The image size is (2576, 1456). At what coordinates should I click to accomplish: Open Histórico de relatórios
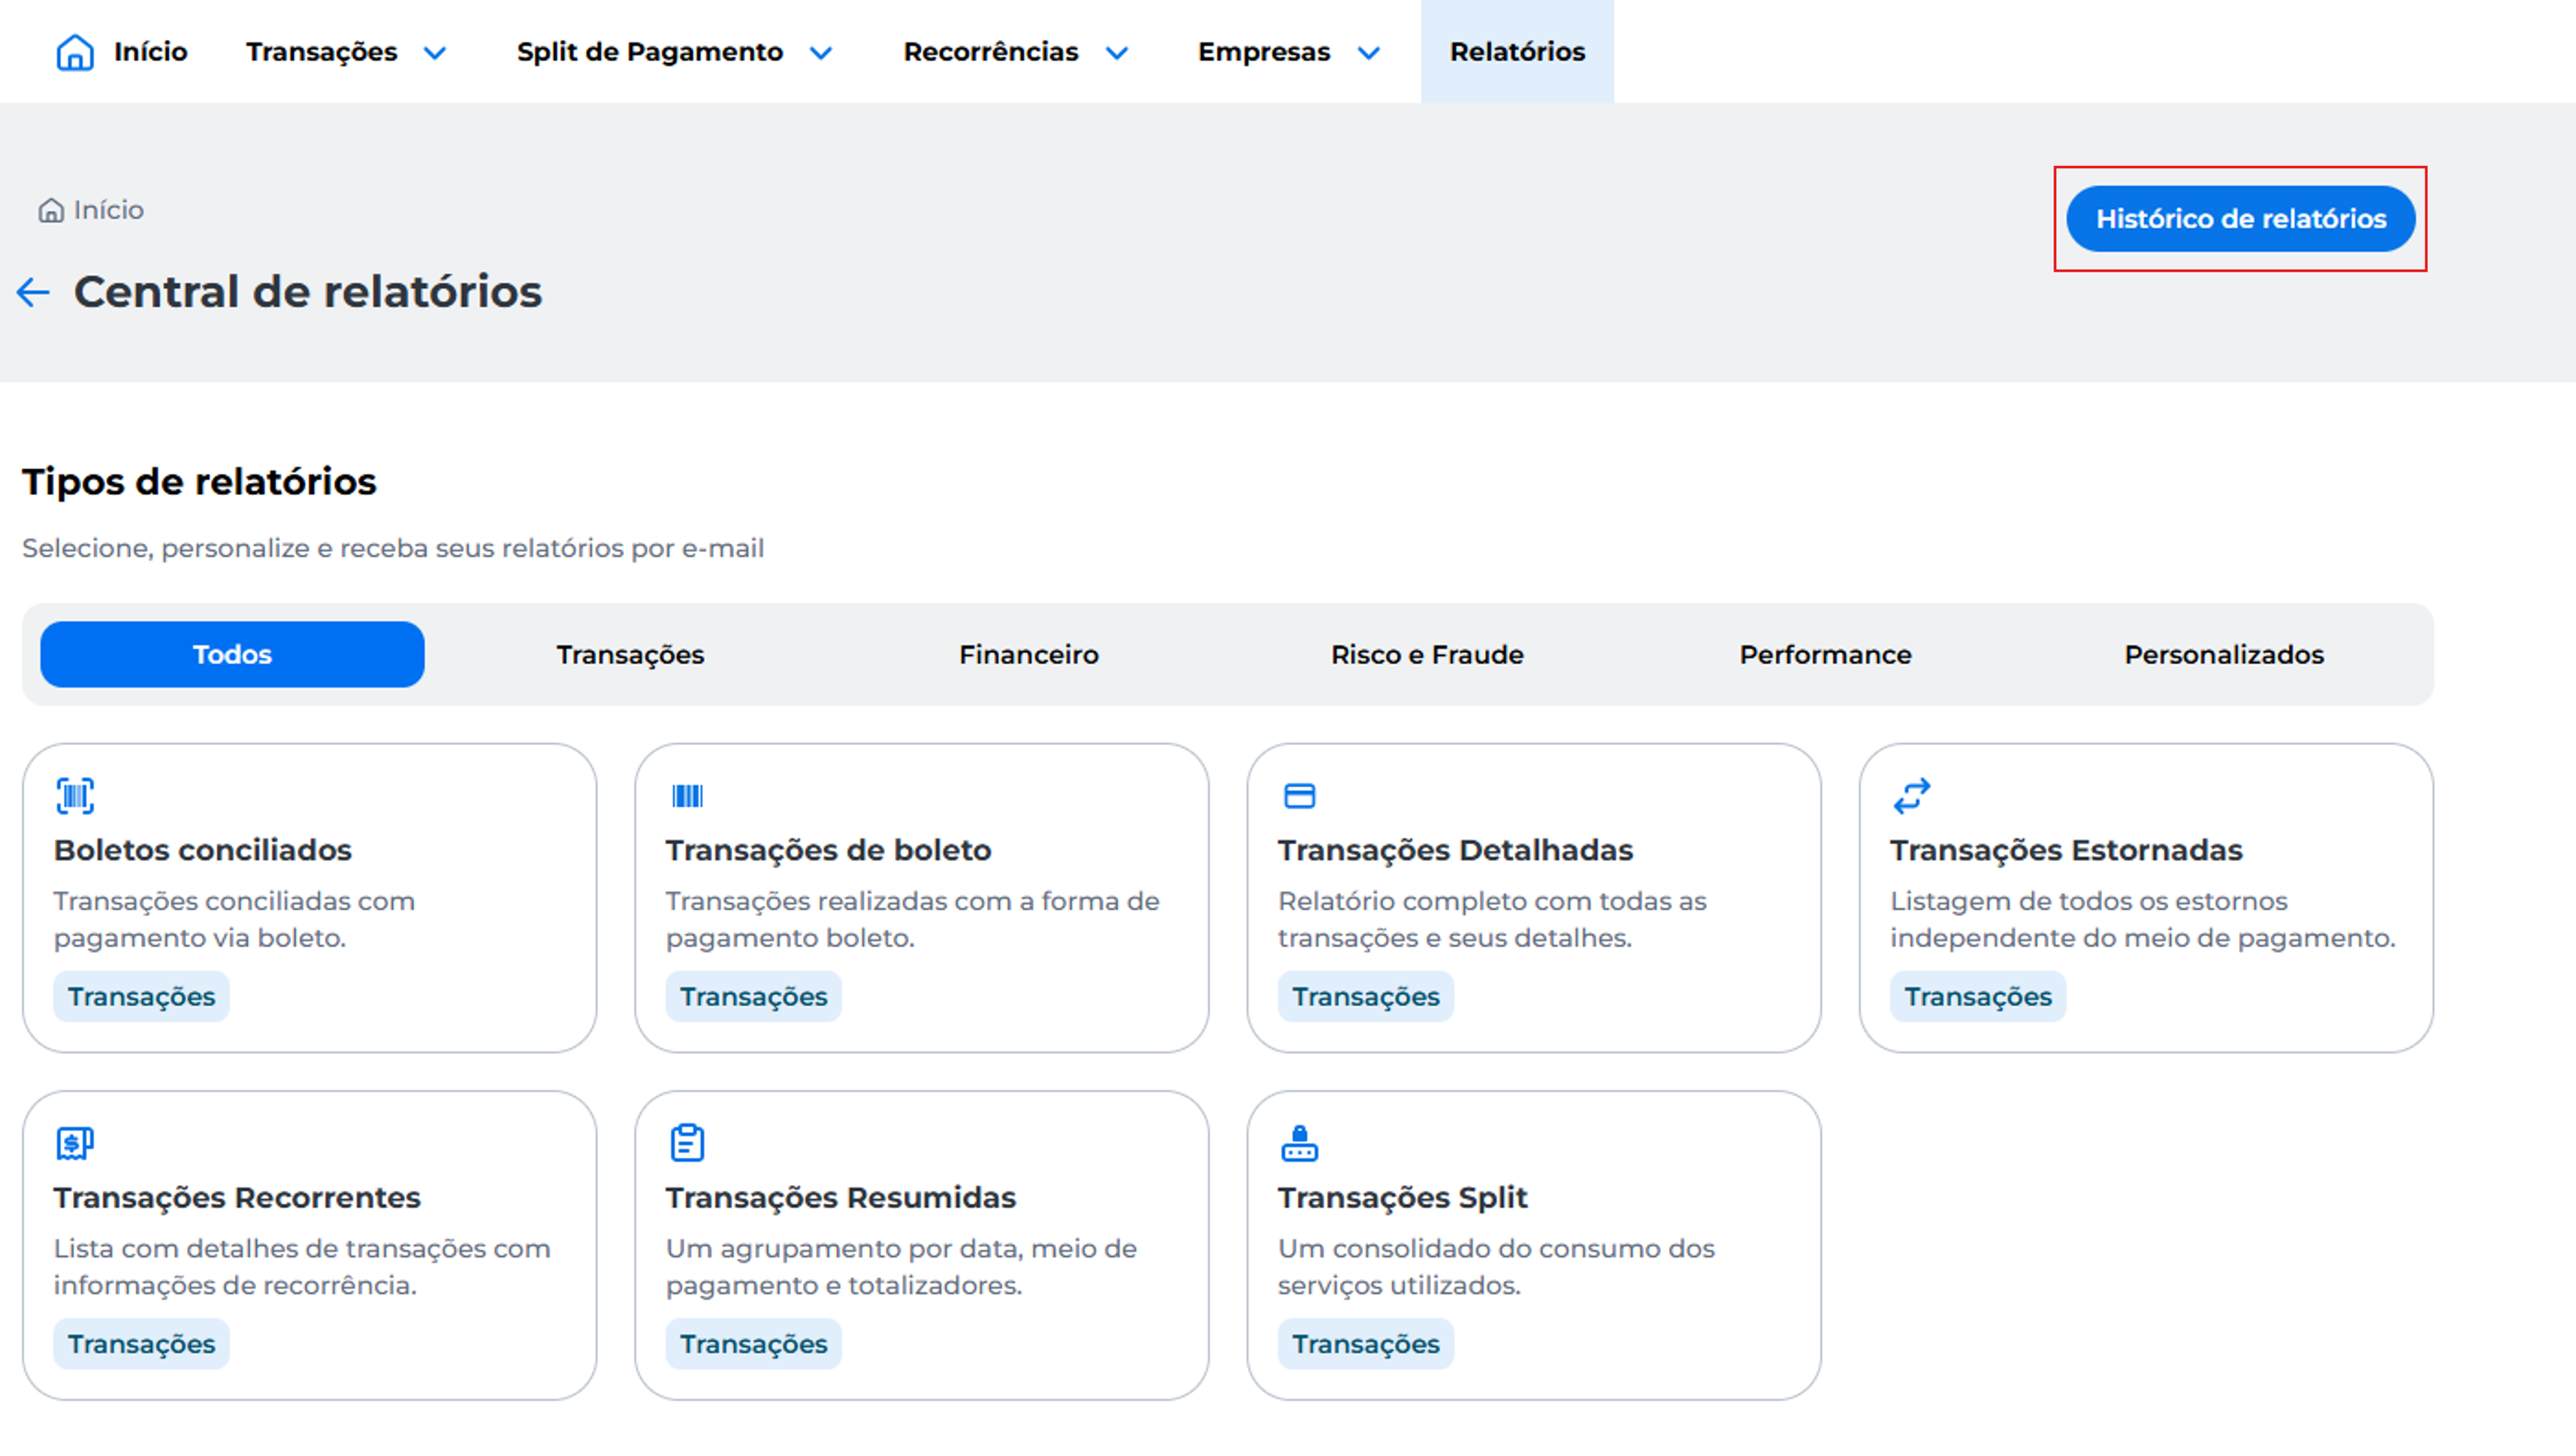(2240, 219)
